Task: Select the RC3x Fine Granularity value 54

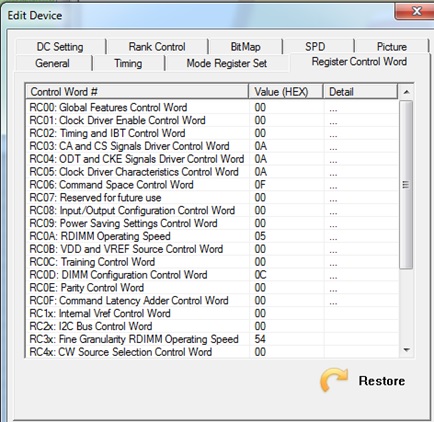Action: pyautogui.click(x=260, y=339)
